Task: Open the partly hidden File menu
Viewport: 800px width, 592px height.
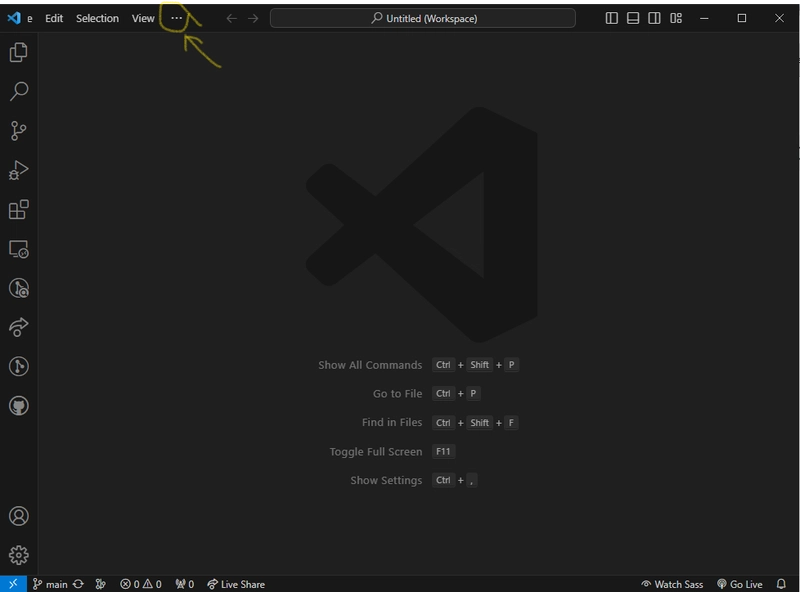Action: pyautogui.click(x=30, y=18)
